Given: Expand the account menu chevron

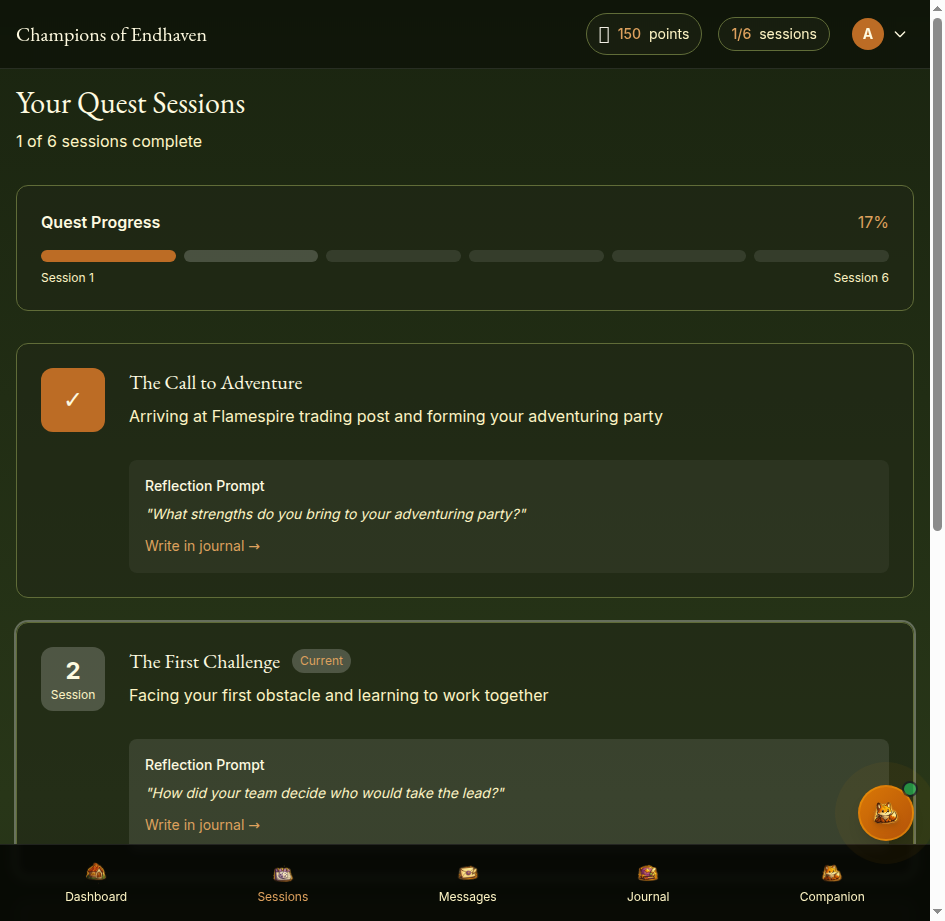Looking at the screenshot, I should tap(900, 34).
